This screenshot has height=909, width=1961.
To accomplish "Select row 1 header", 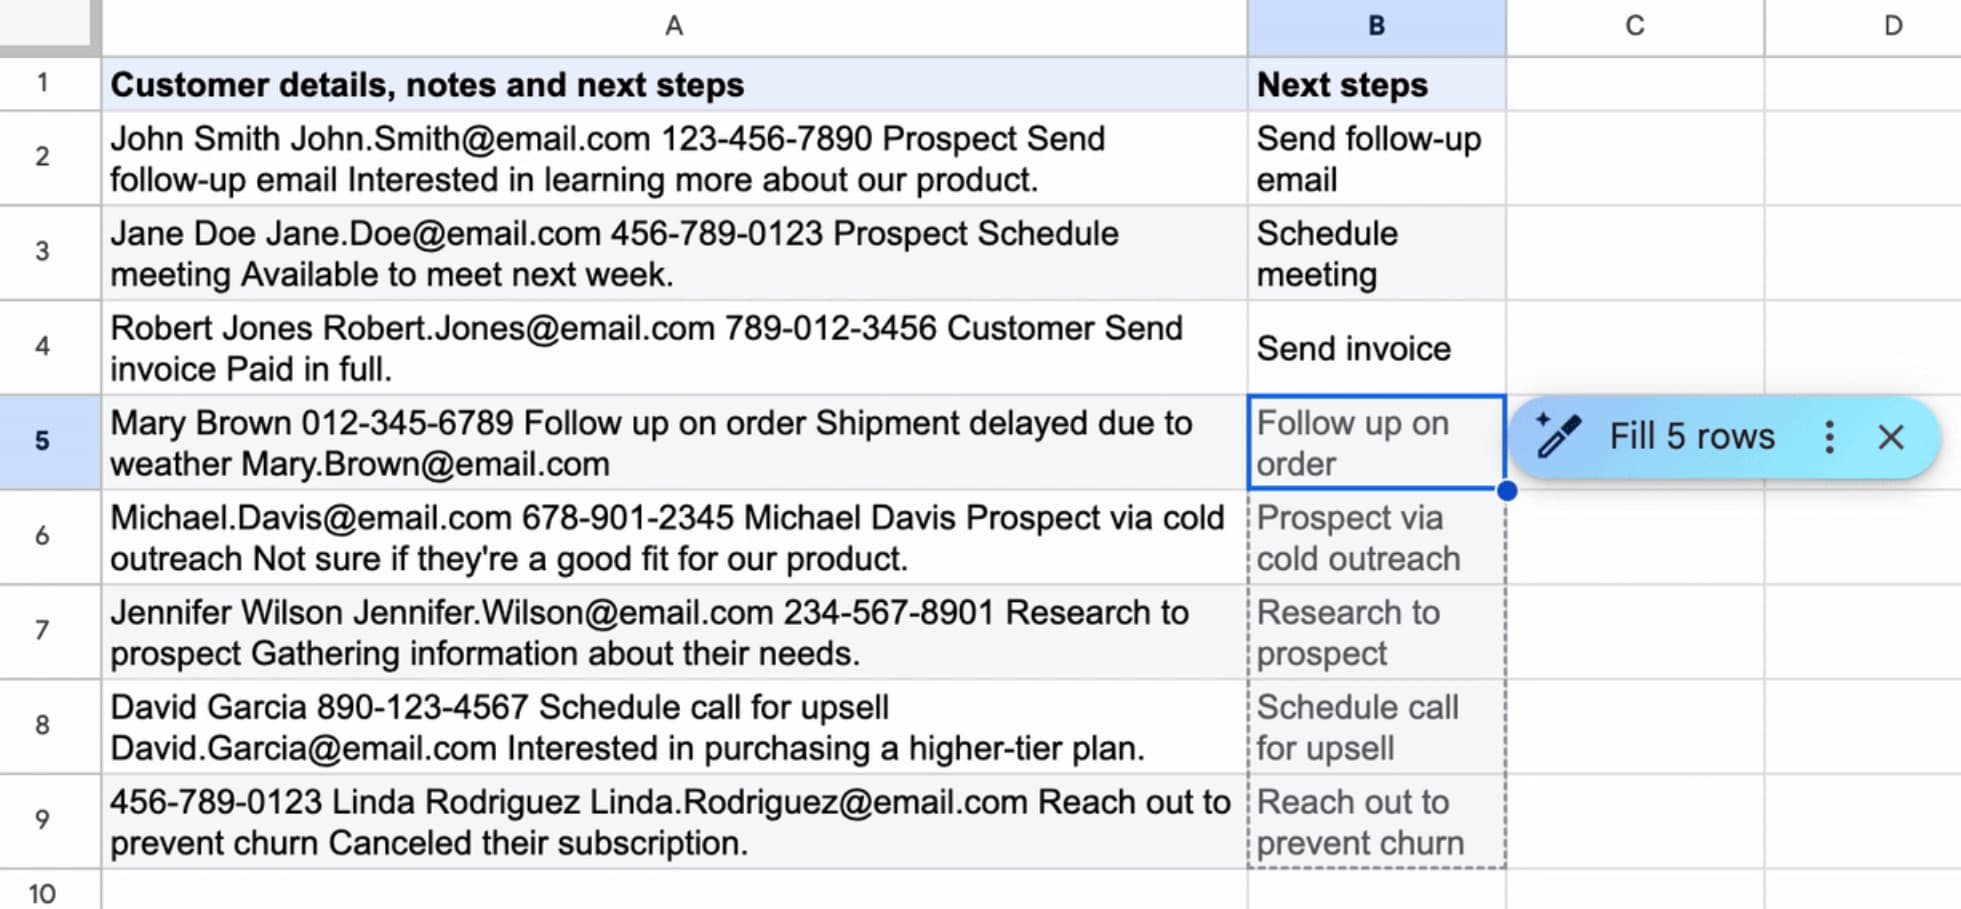I will [42, 83].
